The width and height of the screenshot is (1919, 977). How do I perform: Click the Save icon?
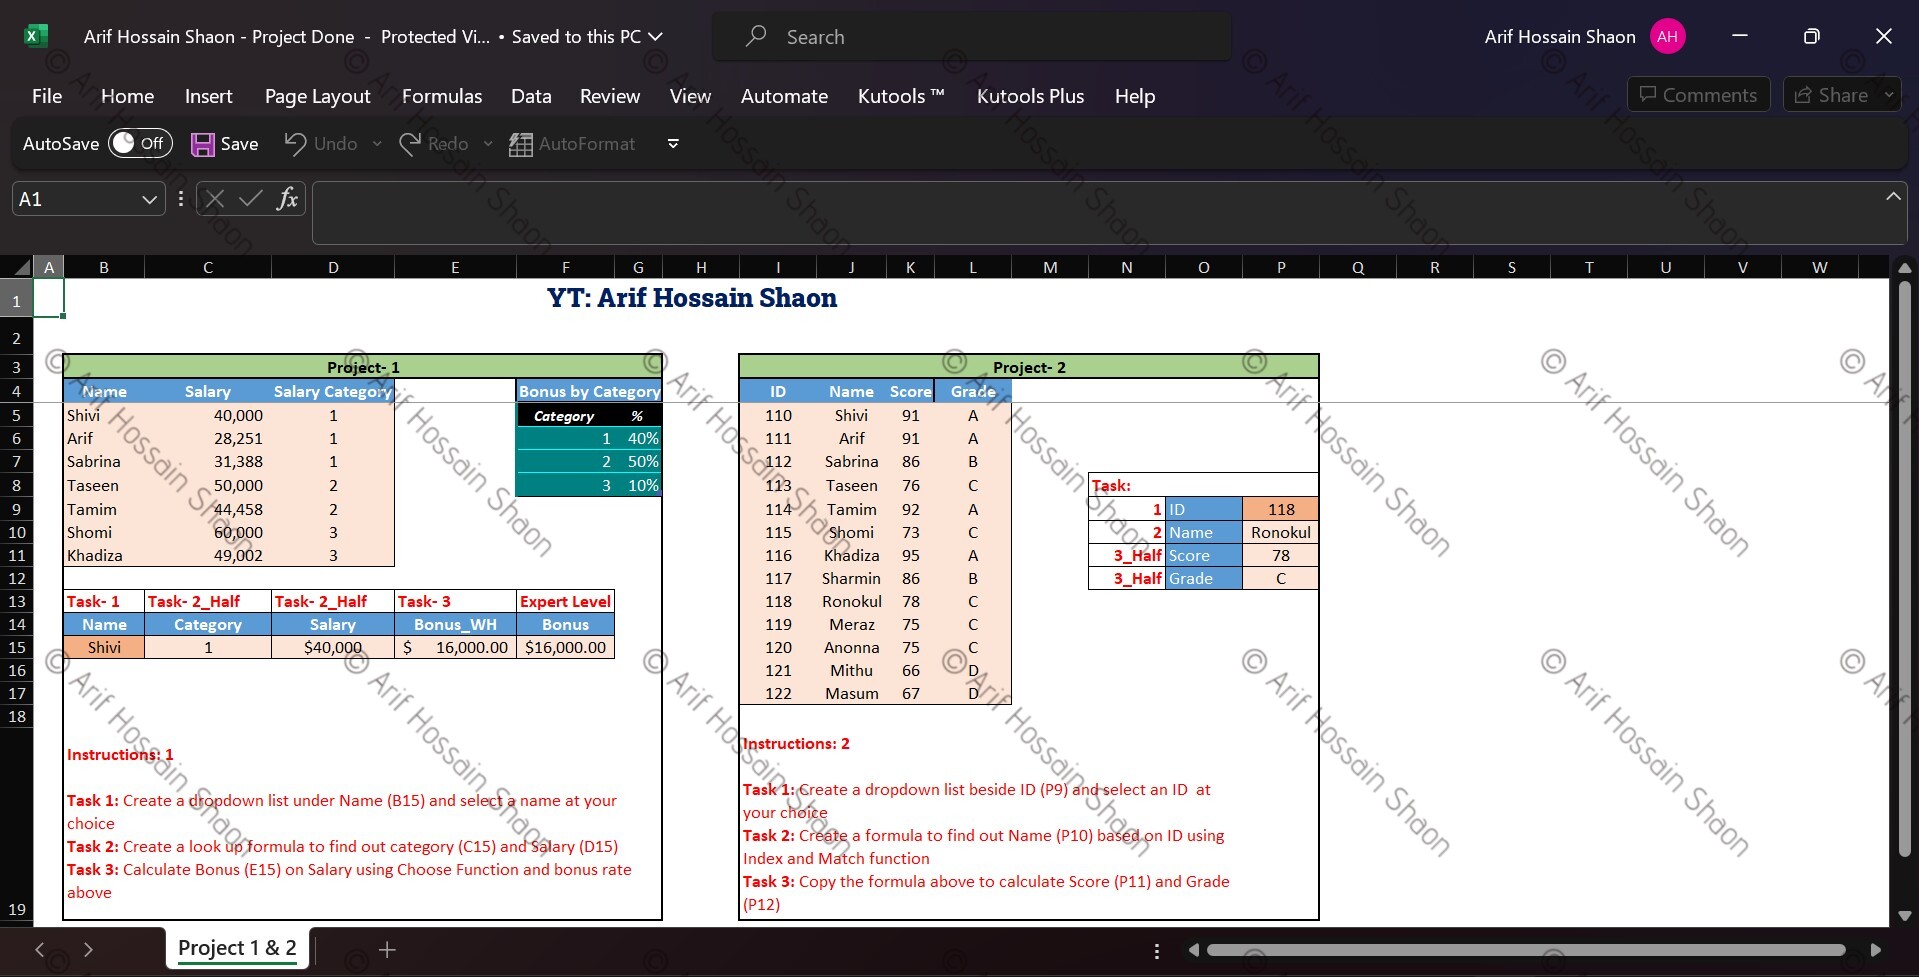[204, 143]
